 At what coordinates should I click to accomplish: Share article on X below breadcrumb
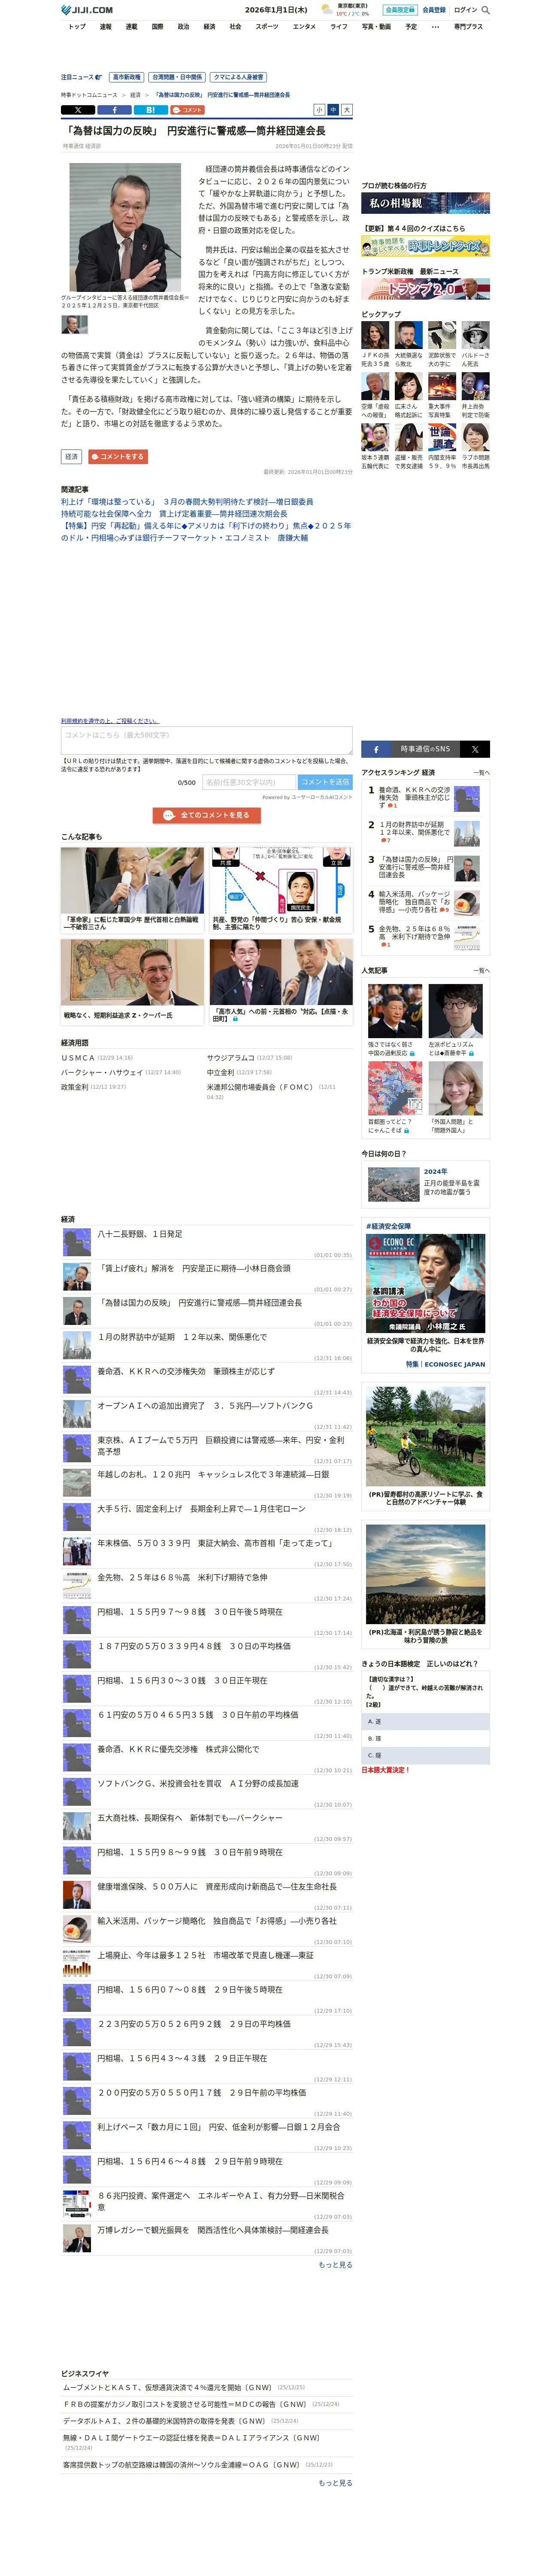[78, 110]
